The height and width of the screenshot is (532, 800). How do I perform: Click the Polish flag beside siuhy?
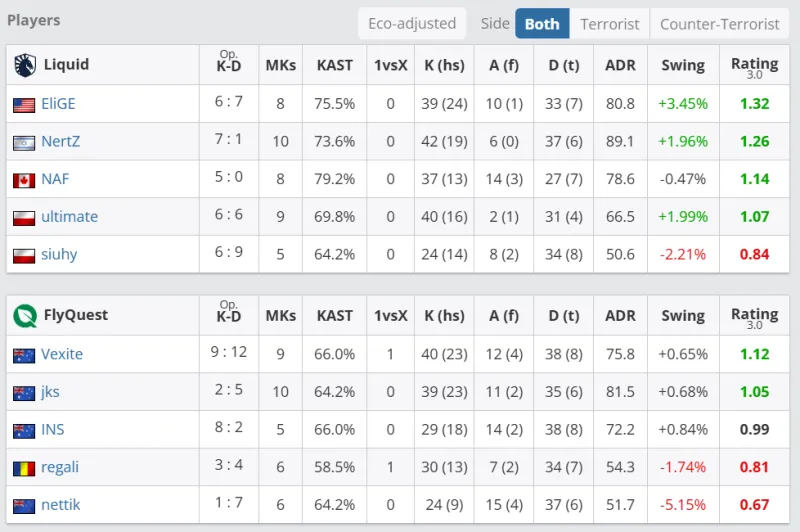(x=24, y=255)
